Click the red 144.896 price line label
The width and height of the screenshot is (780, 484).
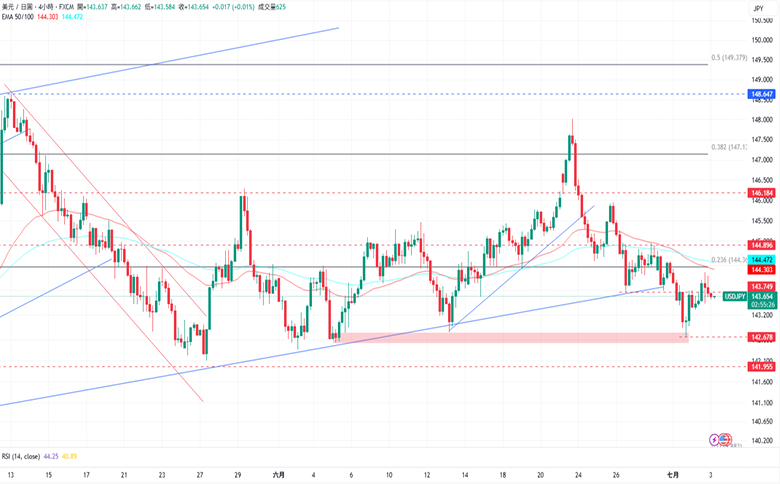(x=762, y=245)
